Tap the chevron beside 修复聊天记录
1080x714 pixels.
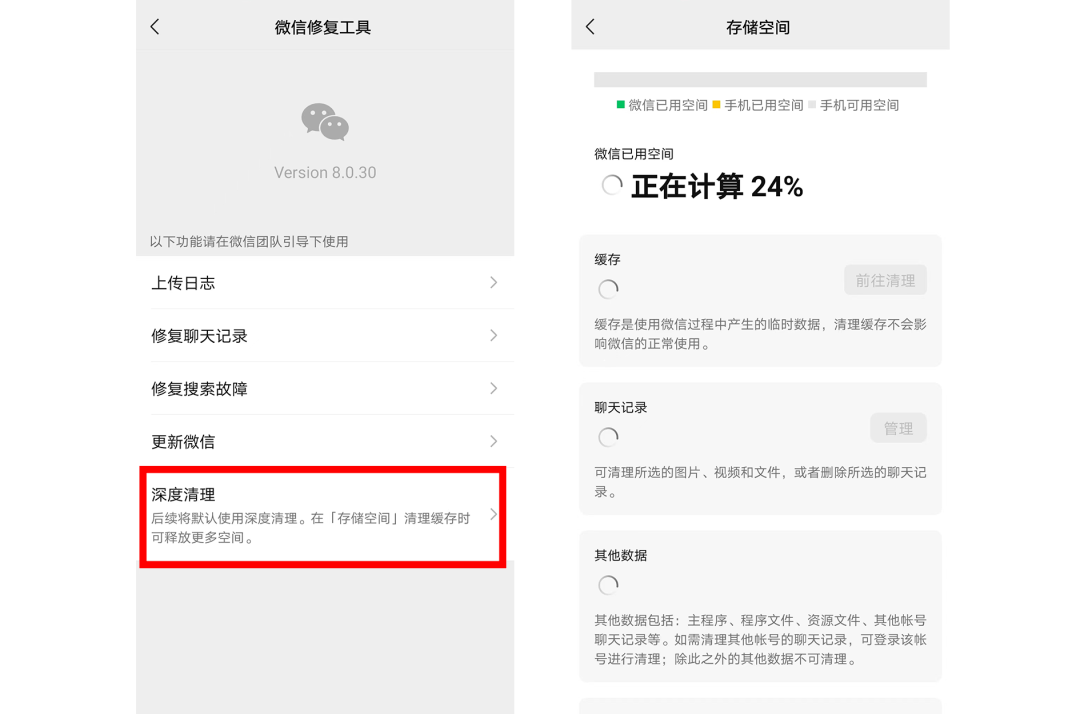tap(494, 335)
